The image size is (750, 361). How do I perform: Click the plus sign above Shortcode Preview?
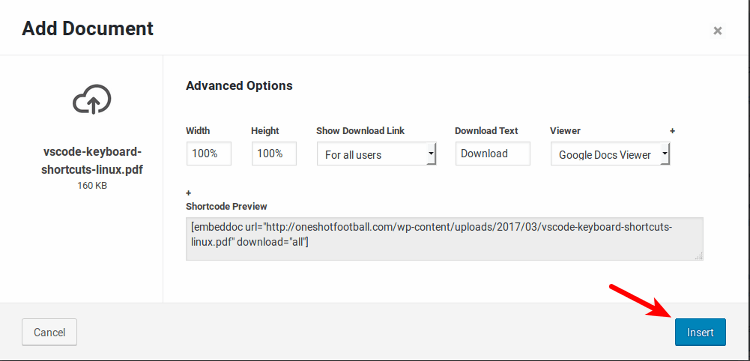pos(188,193)
